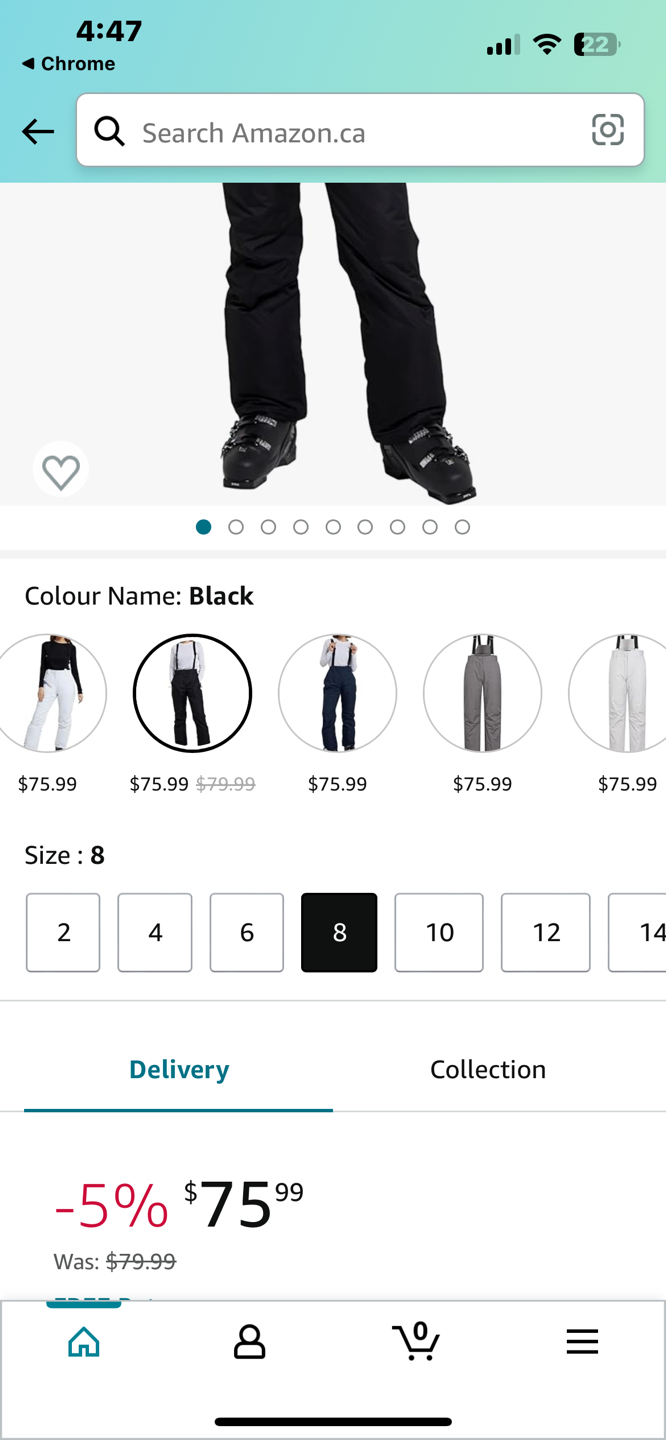Pick grey colour pants swatch

pyautogui.click(x=482, y=693)
